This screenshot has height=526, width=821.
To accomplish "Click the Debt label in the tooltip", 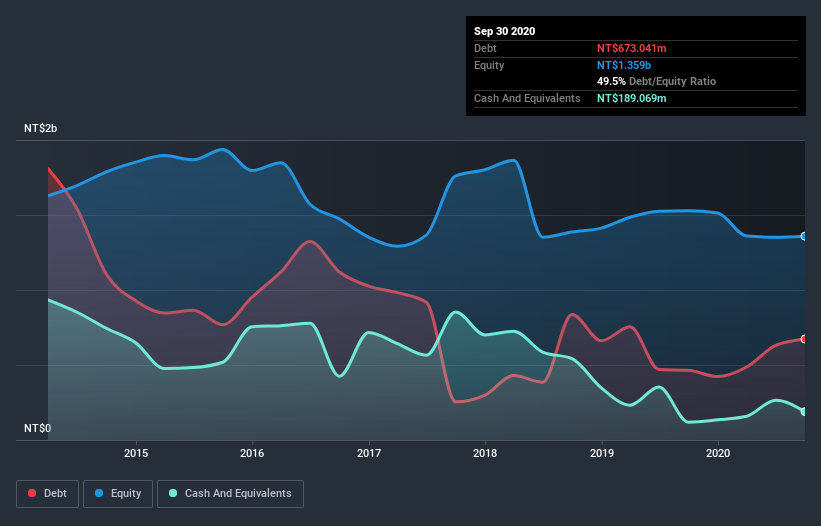I will 485,48.
